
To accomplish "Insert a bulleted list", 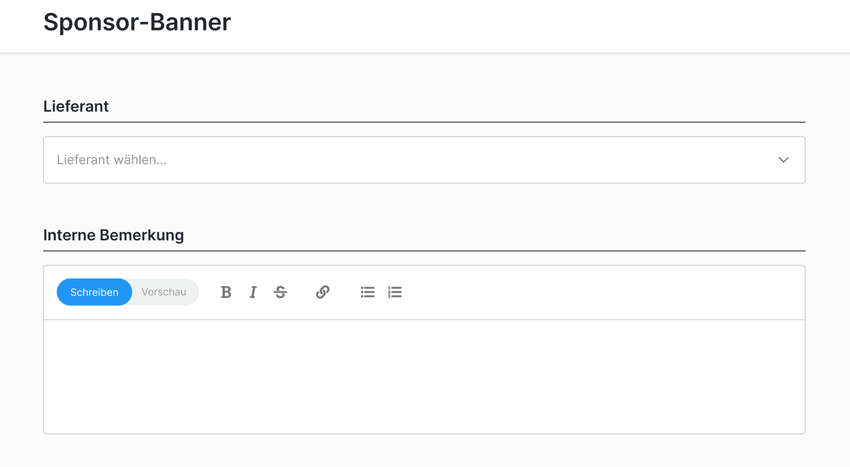I will (x=367, y=292).
